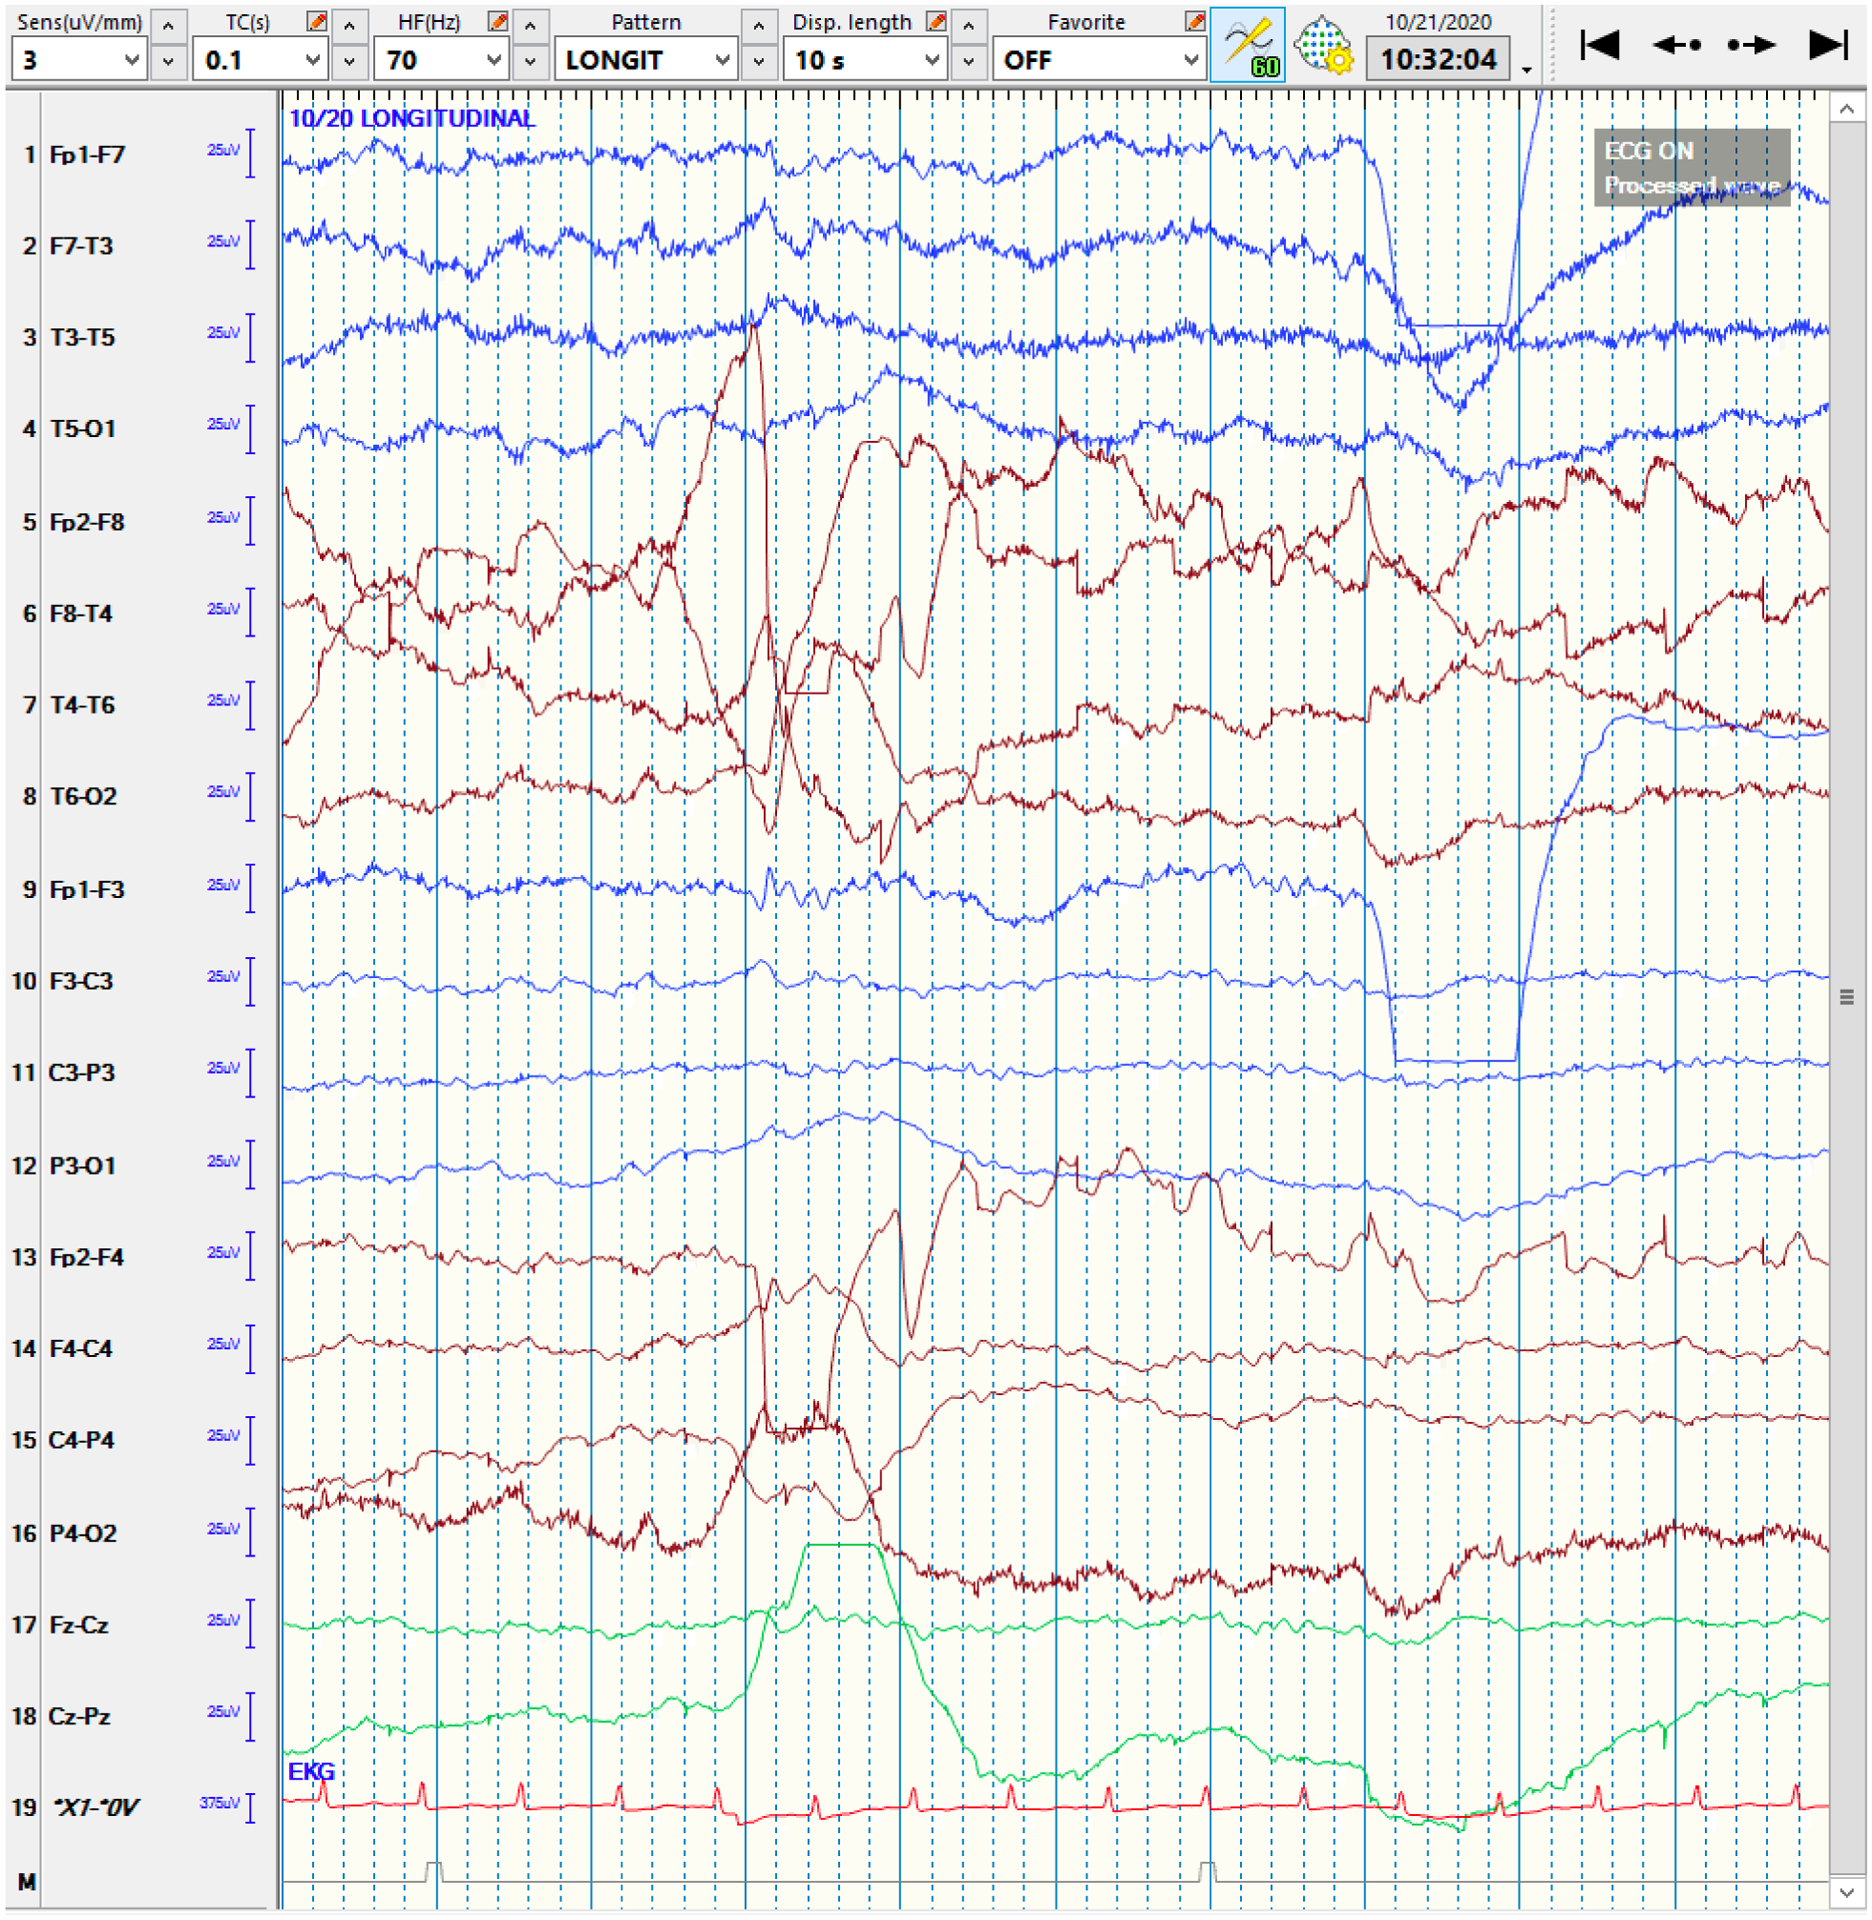Open the Disp. length dropdown showing 10 s
Viewport: 1872px width, 1920px height.
click(x=865, y=60)
